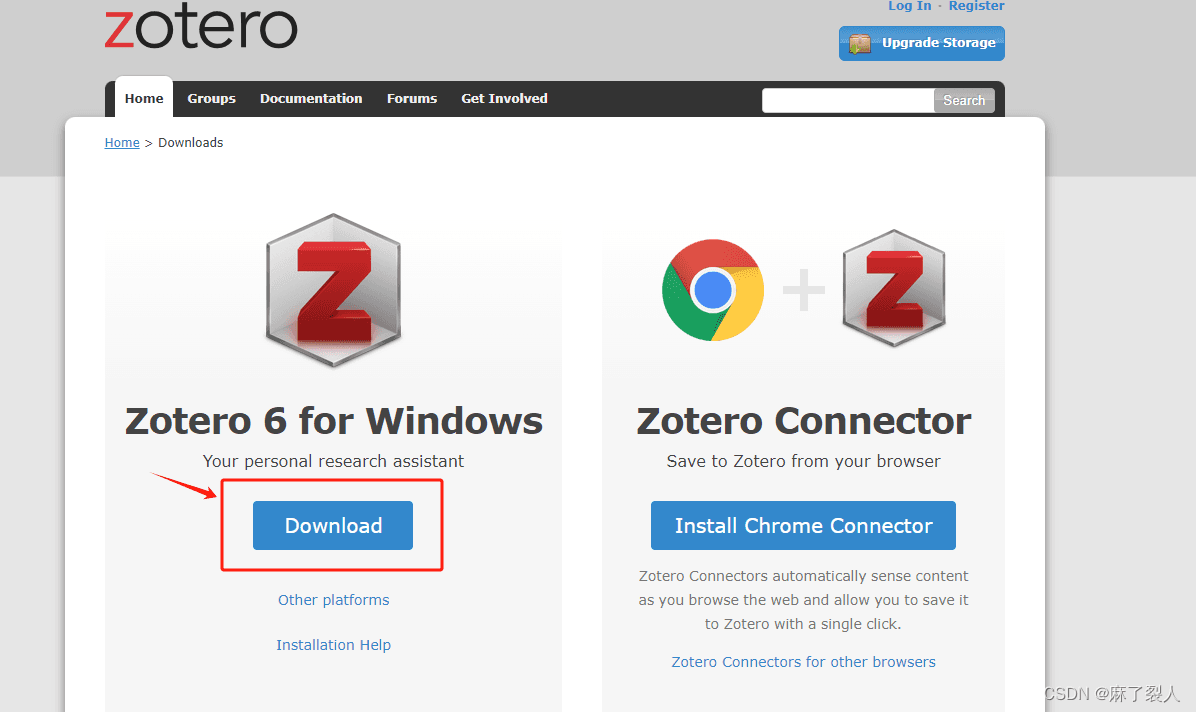Click the Zotero 6 for Windows heading
This screenshot has width=1196, height=712.
[333, 421]
